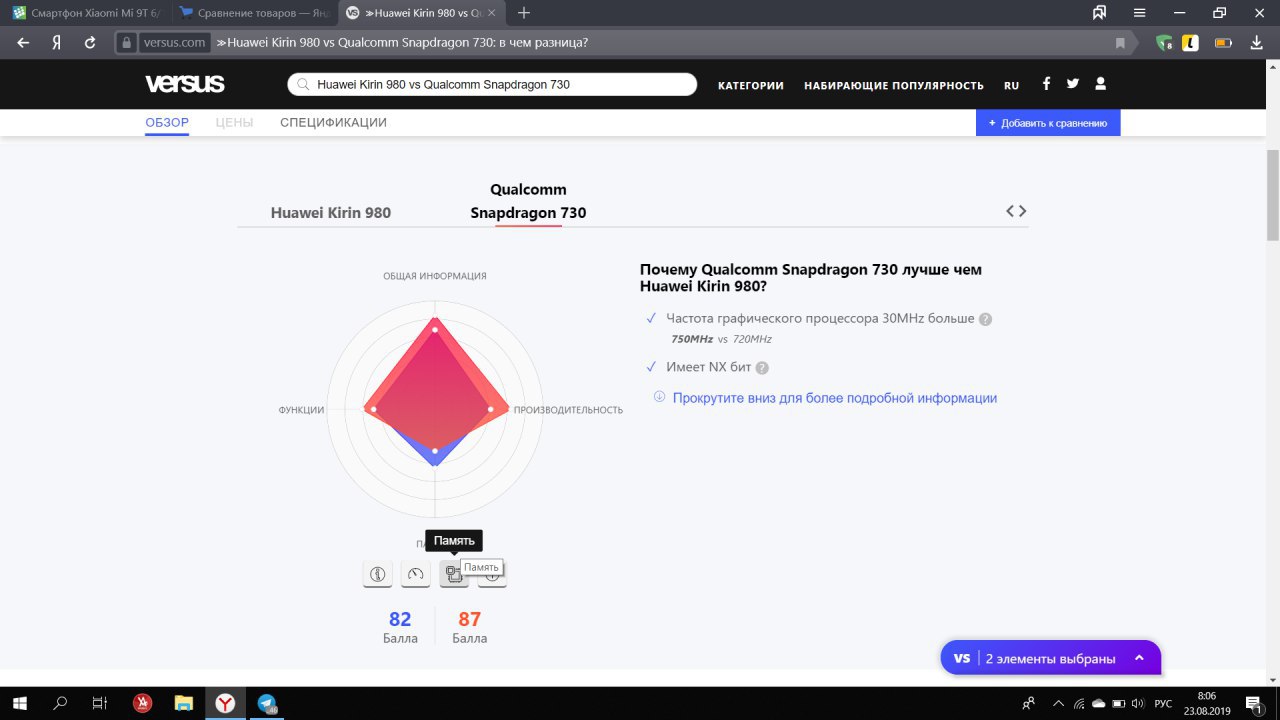Open the СПЕЦИФИКАЦИИ section tab
The image size is (1280, 720).
point(333,123)
